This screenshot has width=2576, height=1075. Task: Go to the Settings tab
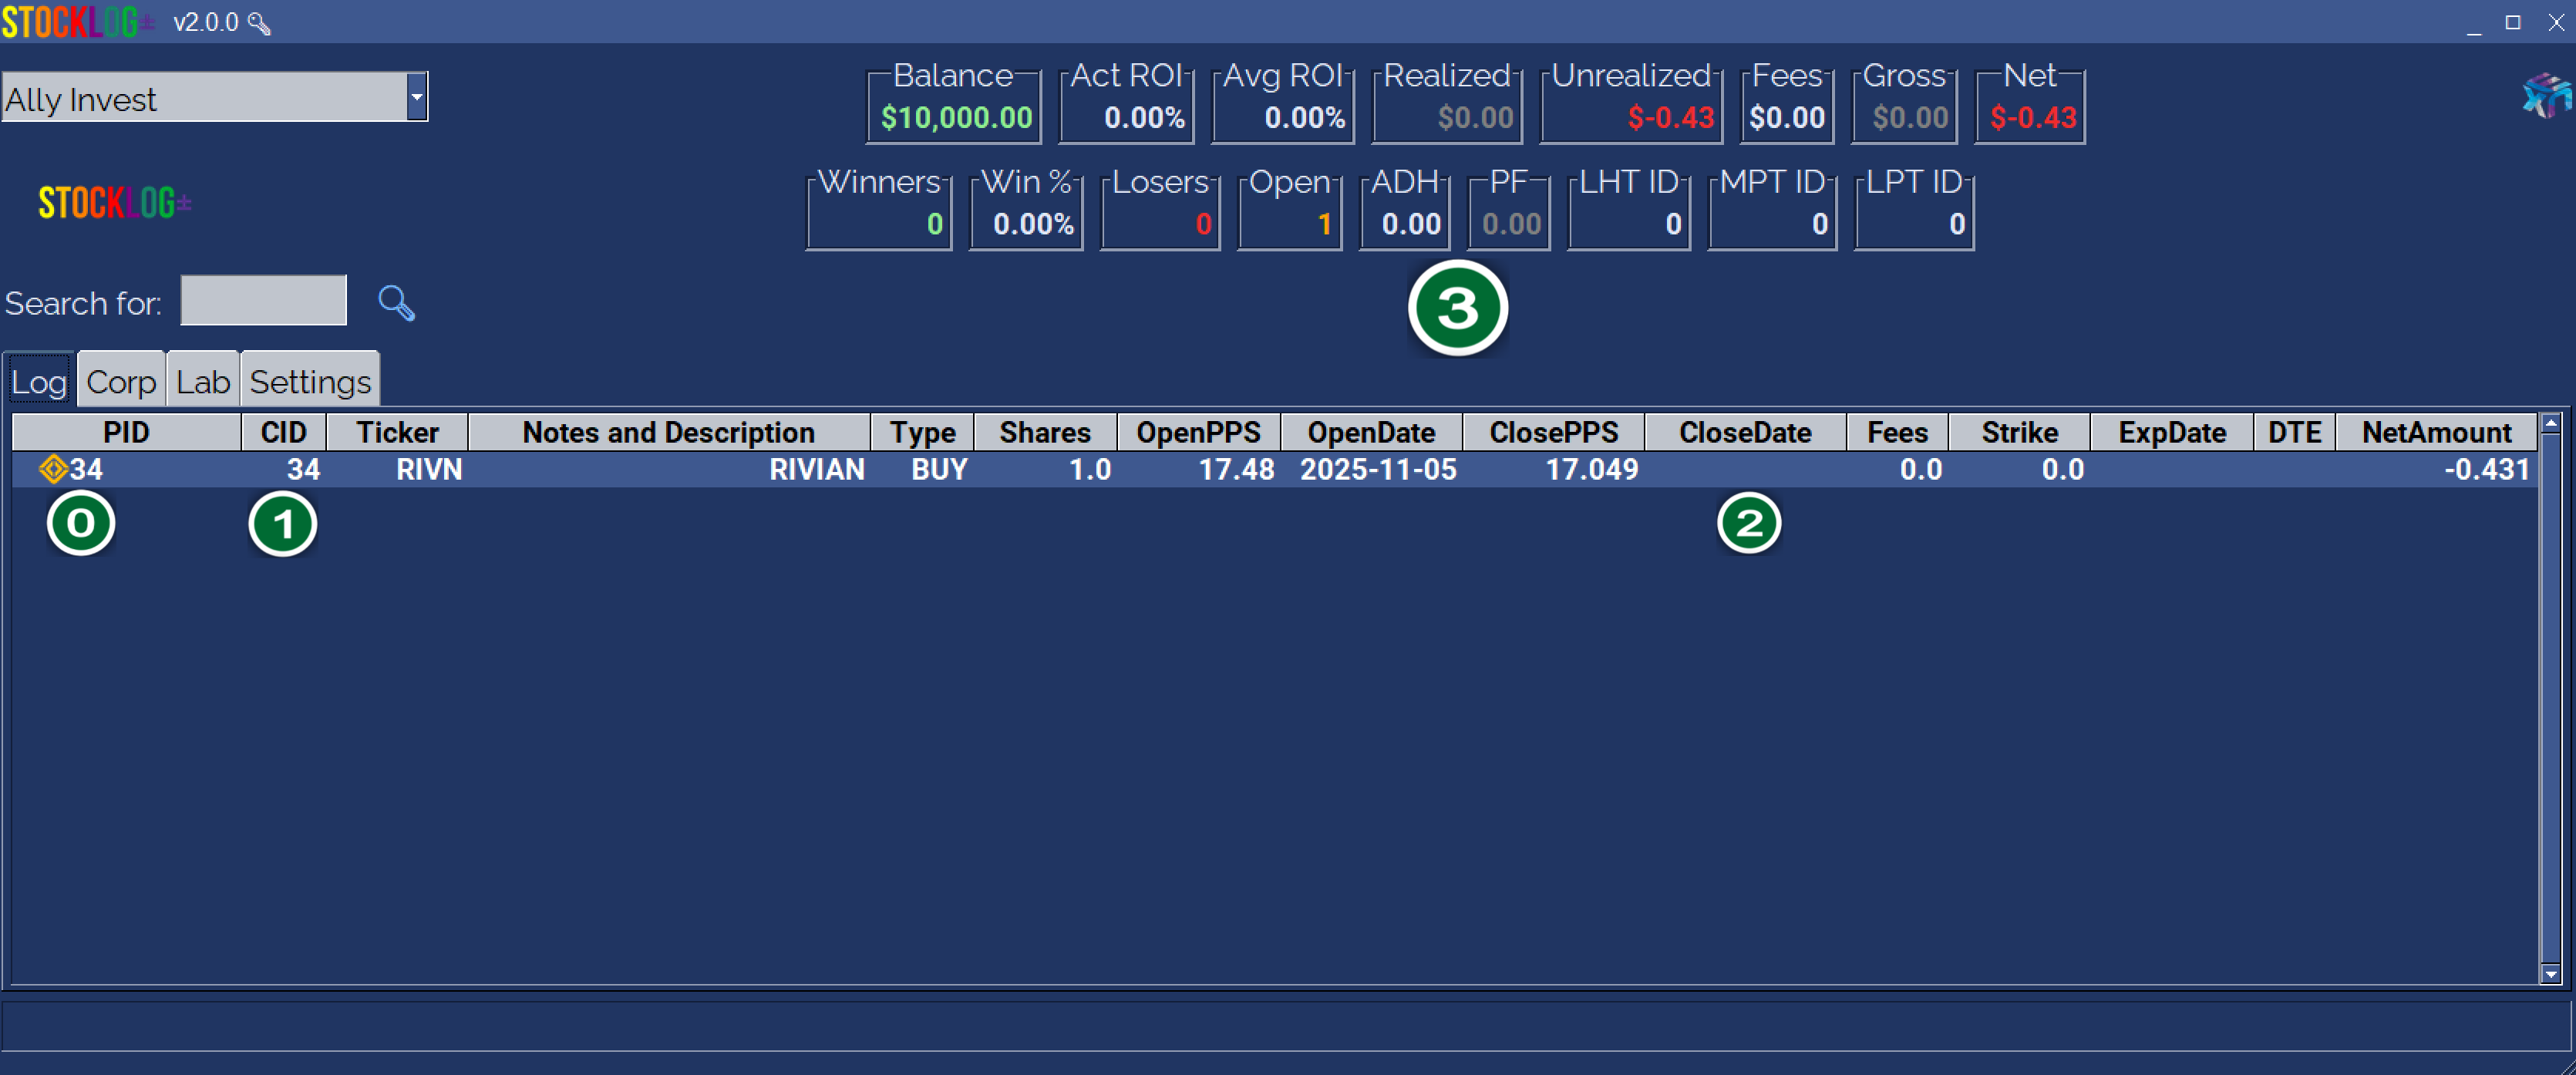pyautogui.click(x=310, y=381)
